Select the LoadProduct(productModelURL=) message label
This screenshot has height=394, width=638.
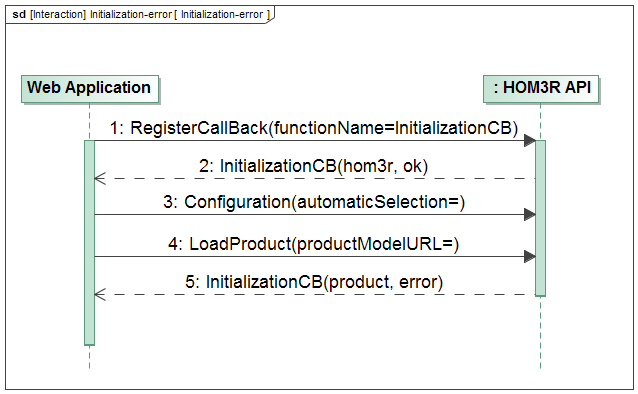pos(313,244)
